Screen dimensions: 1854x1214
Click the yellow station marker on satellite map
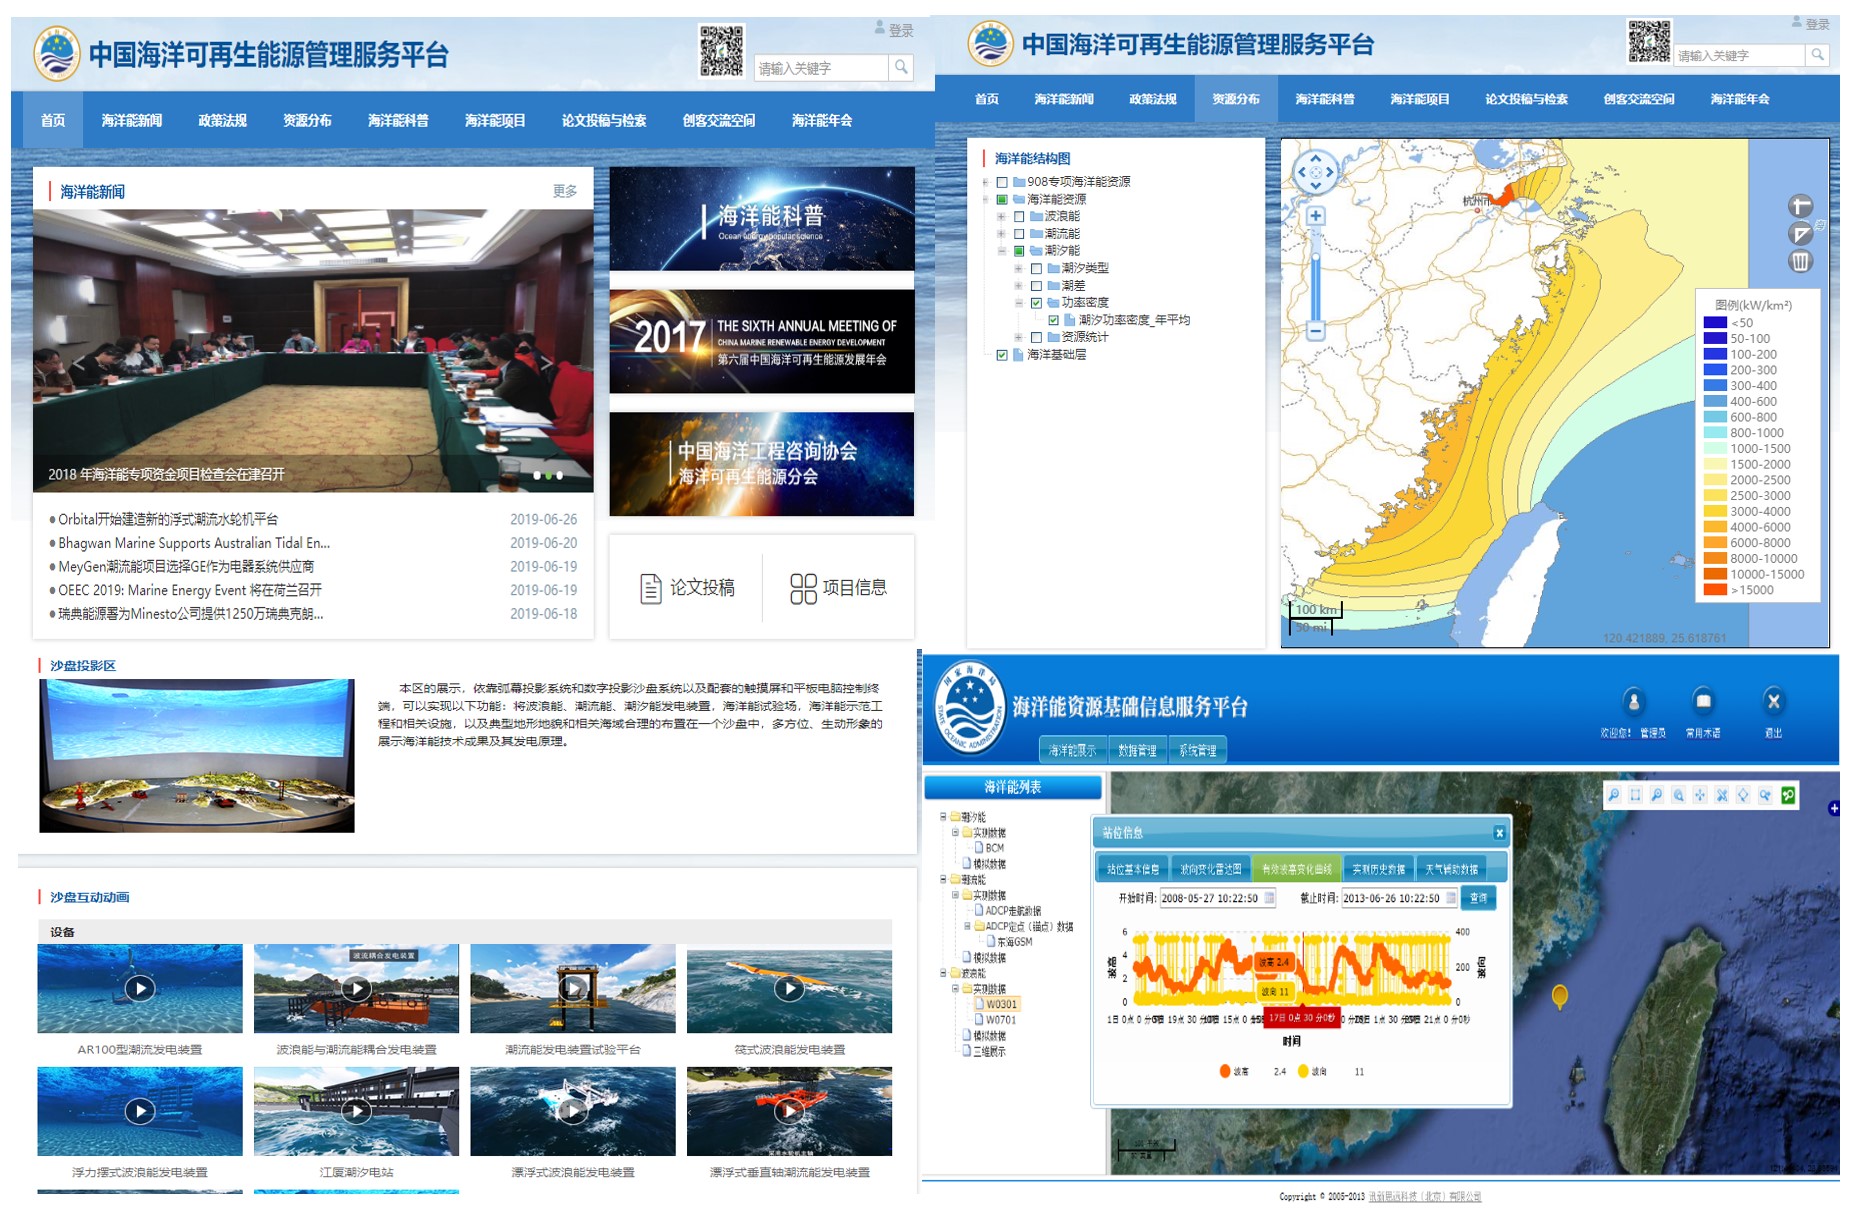pyautogui.click(x=1559, y=995)
